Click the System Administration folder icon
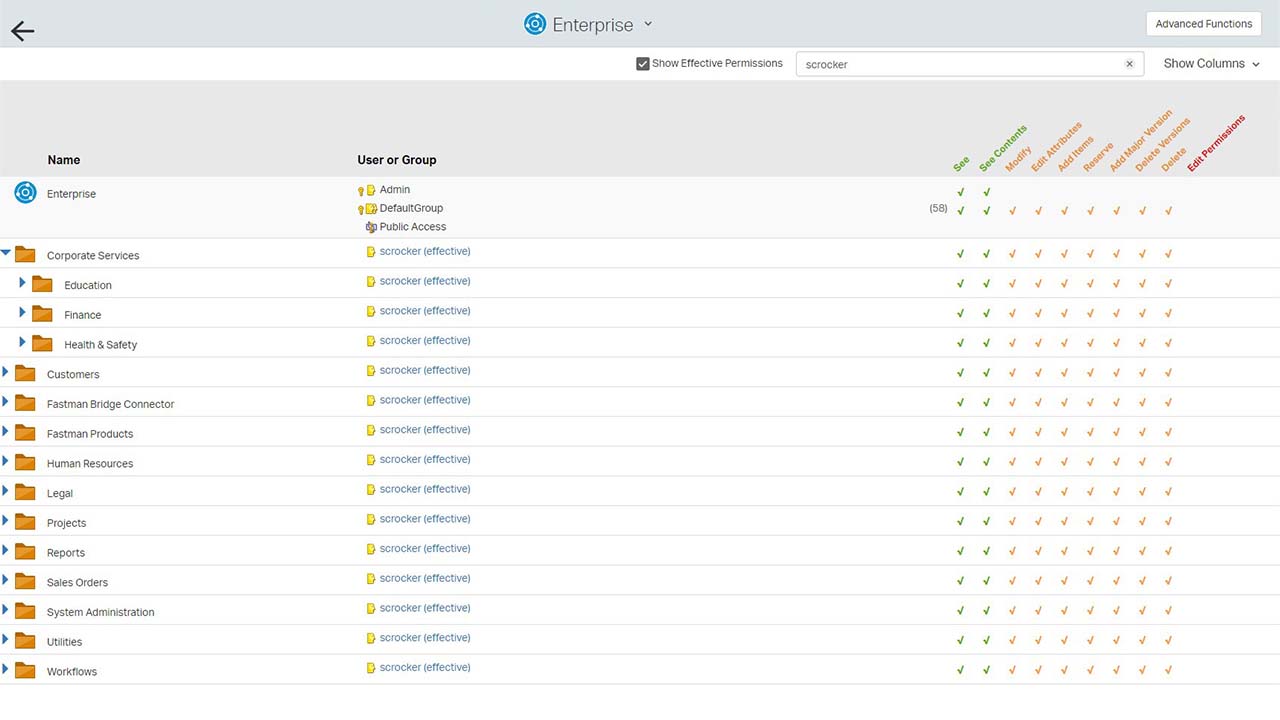1280x720 pixels. (25, 611)
